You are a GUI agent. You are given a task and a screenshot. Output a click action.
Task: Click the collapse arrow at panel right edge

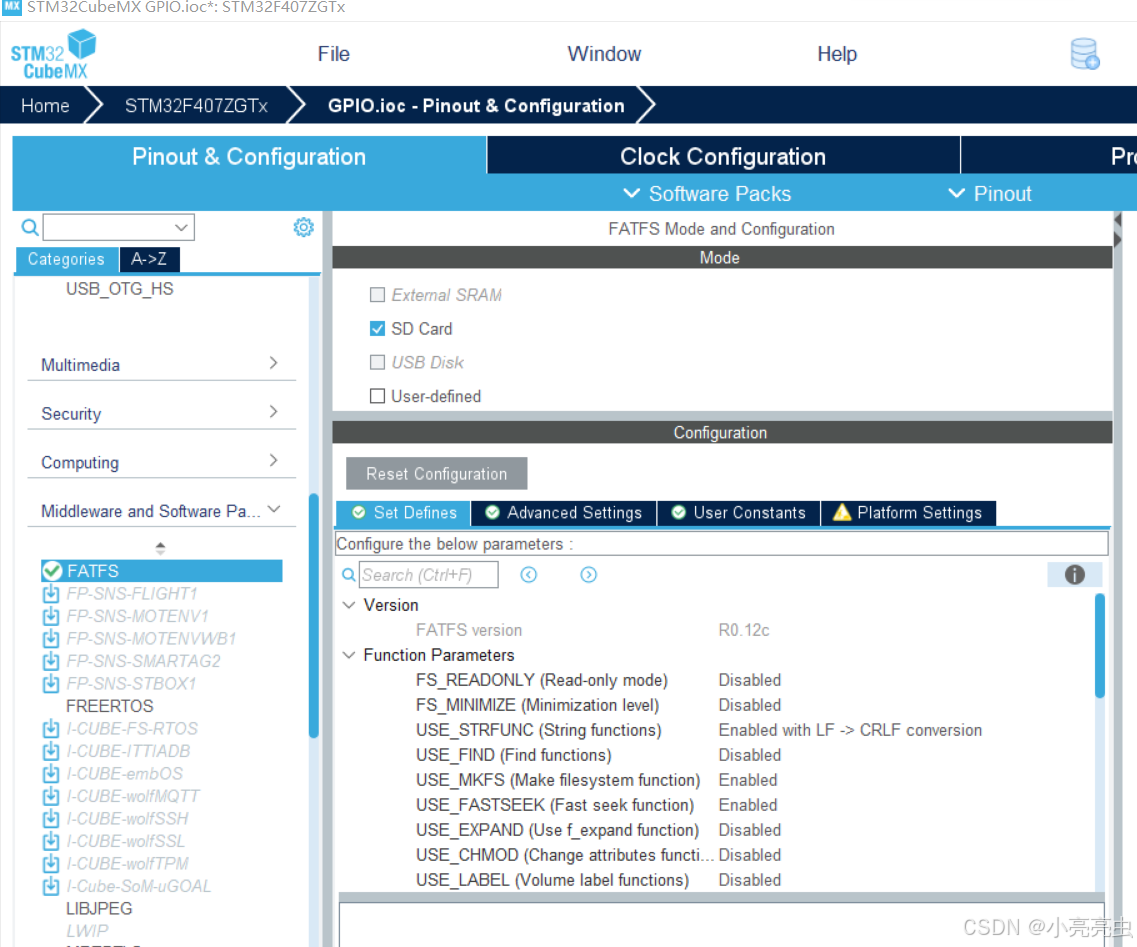point(1117,220)
